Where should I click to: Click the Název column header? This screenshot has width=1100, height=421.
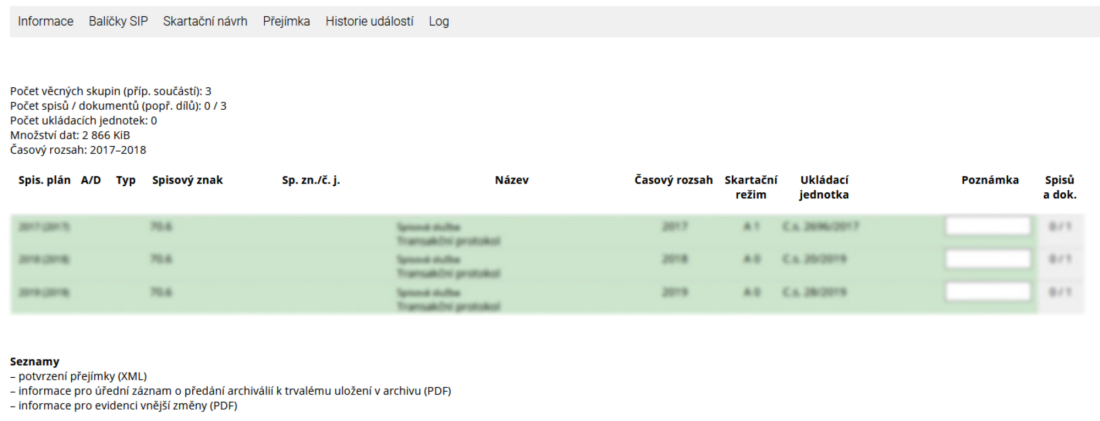coord(511,180)
